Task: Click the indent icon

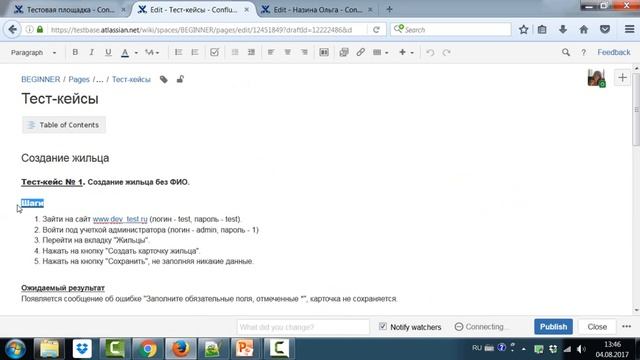Action: 251,52
